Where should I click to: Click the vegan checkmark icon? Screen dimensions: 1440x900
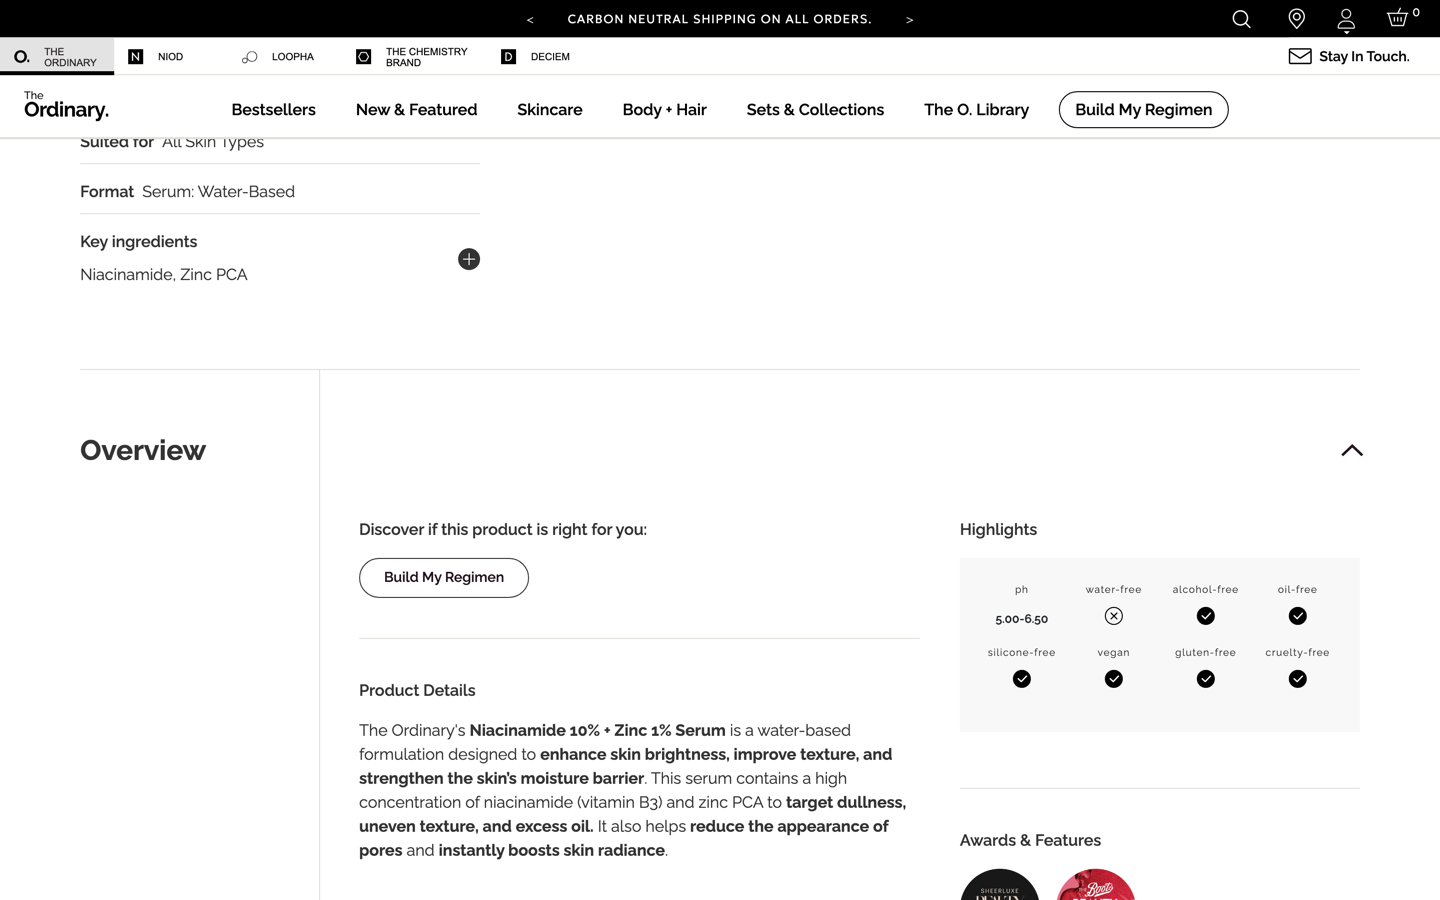pos(1113,679)
